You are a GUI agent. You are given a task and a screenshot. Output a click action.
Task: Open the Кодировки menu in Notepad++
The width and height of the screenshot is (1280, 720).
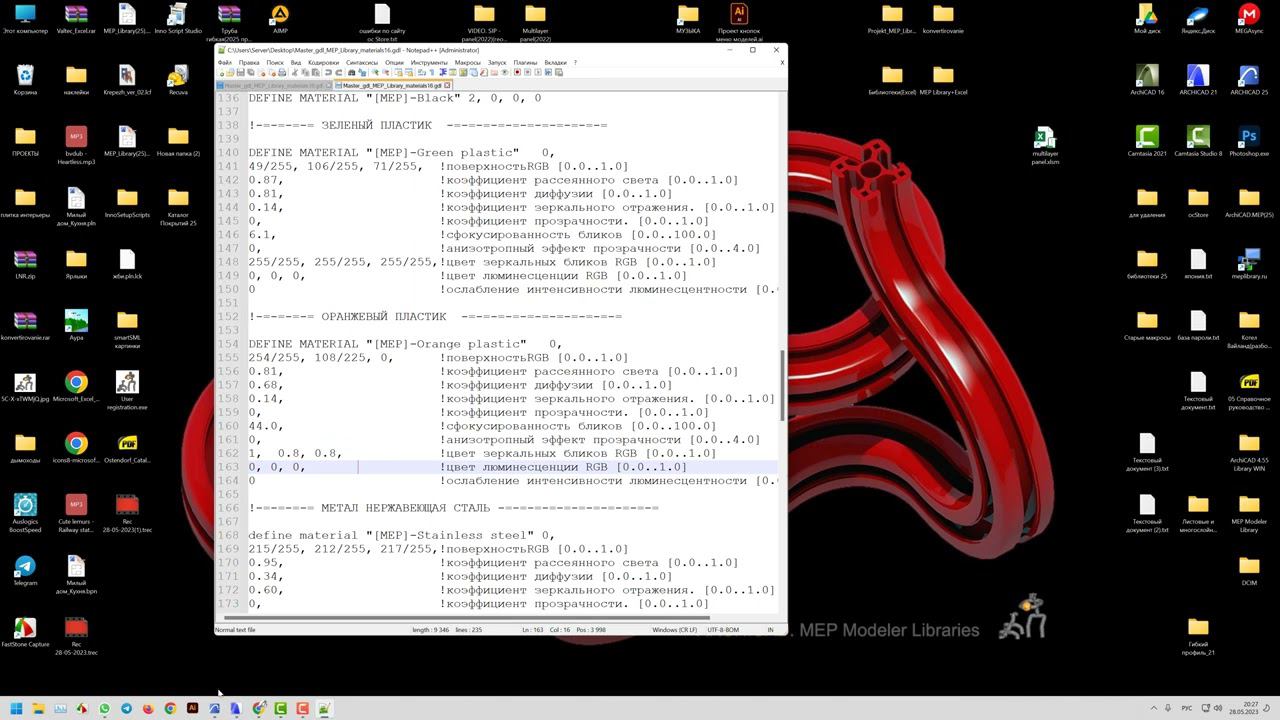[324, 62]
